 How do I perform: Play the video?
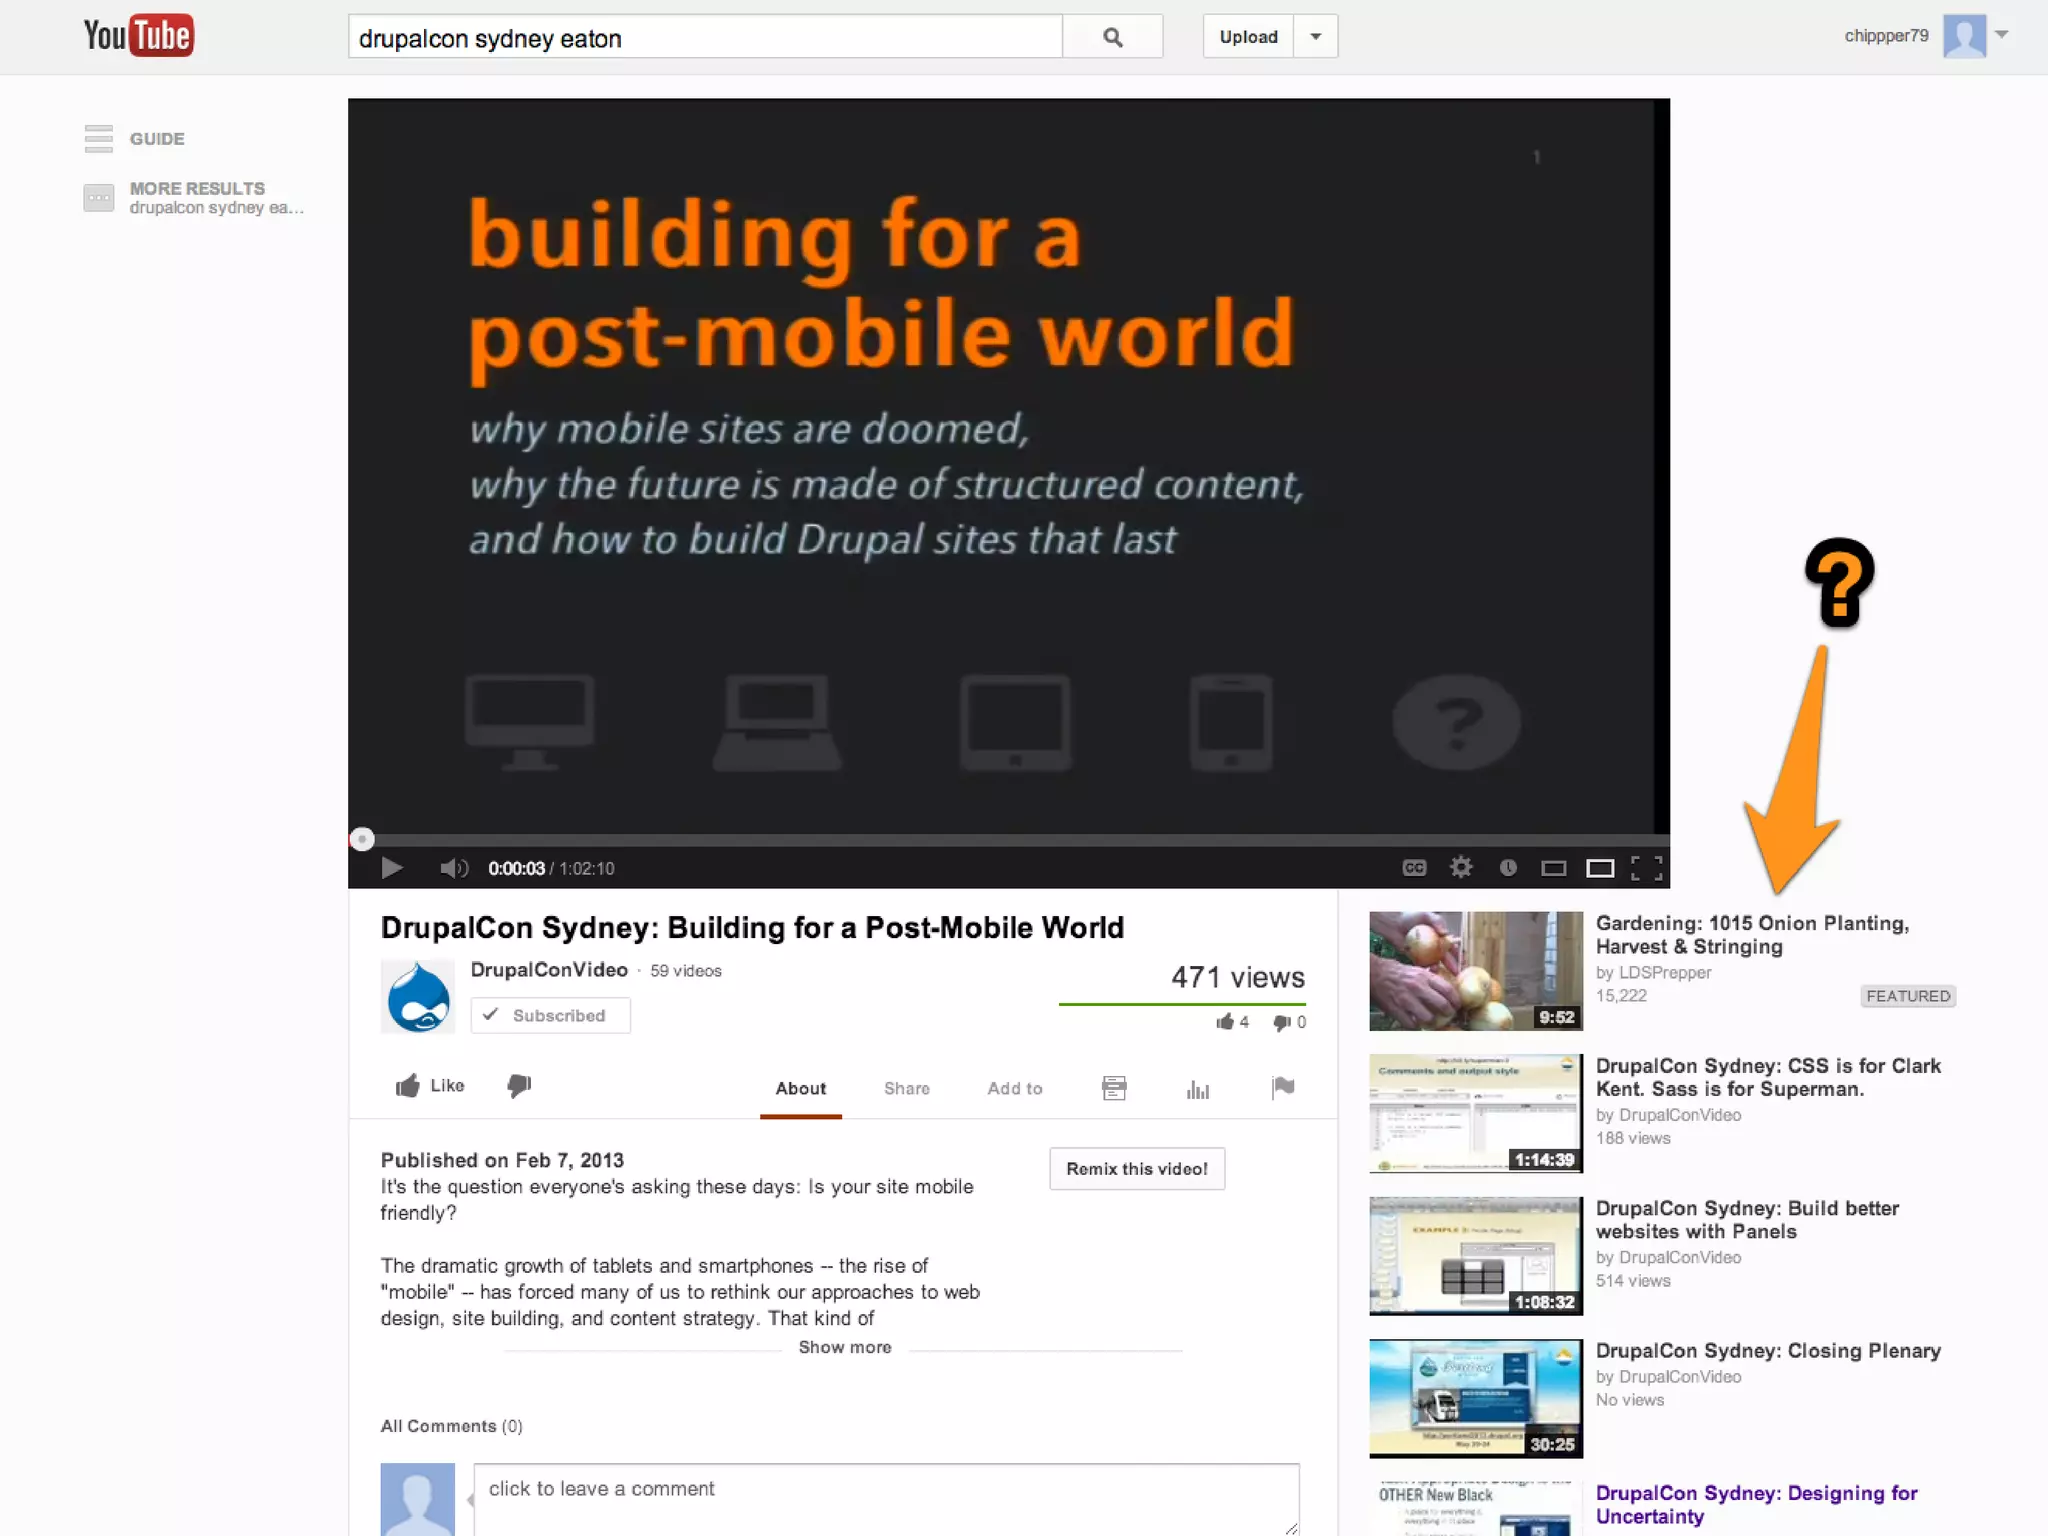point(392,868)
